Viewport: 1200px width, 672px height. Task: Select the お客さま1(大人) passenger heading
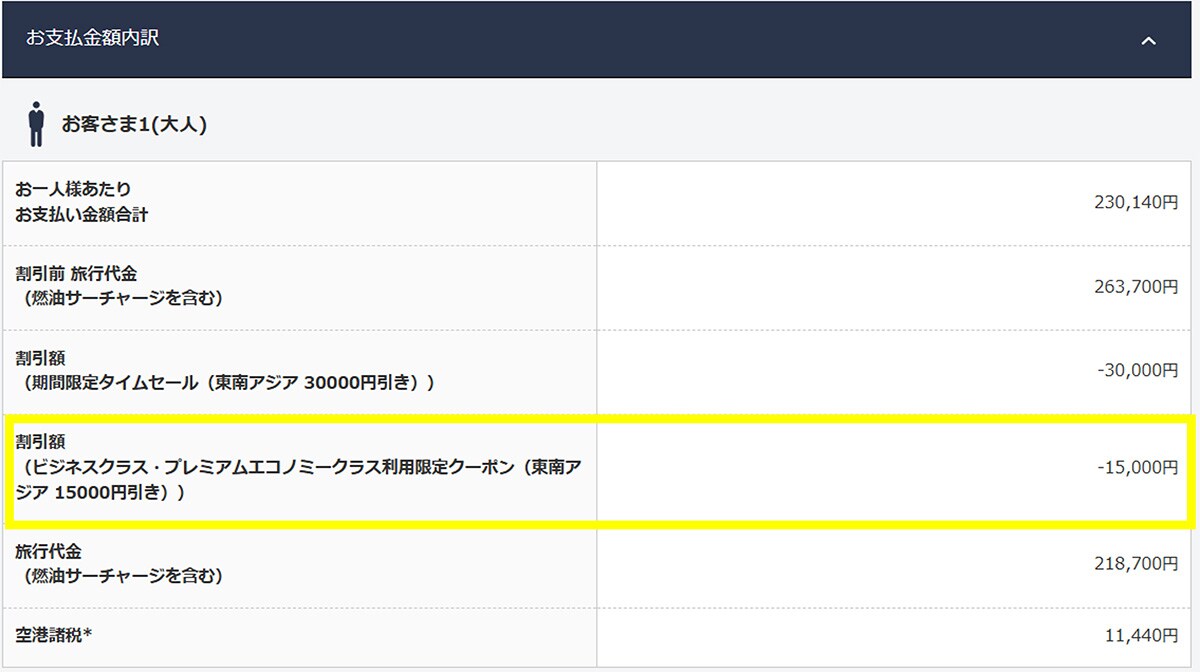(x=134, y=125)
